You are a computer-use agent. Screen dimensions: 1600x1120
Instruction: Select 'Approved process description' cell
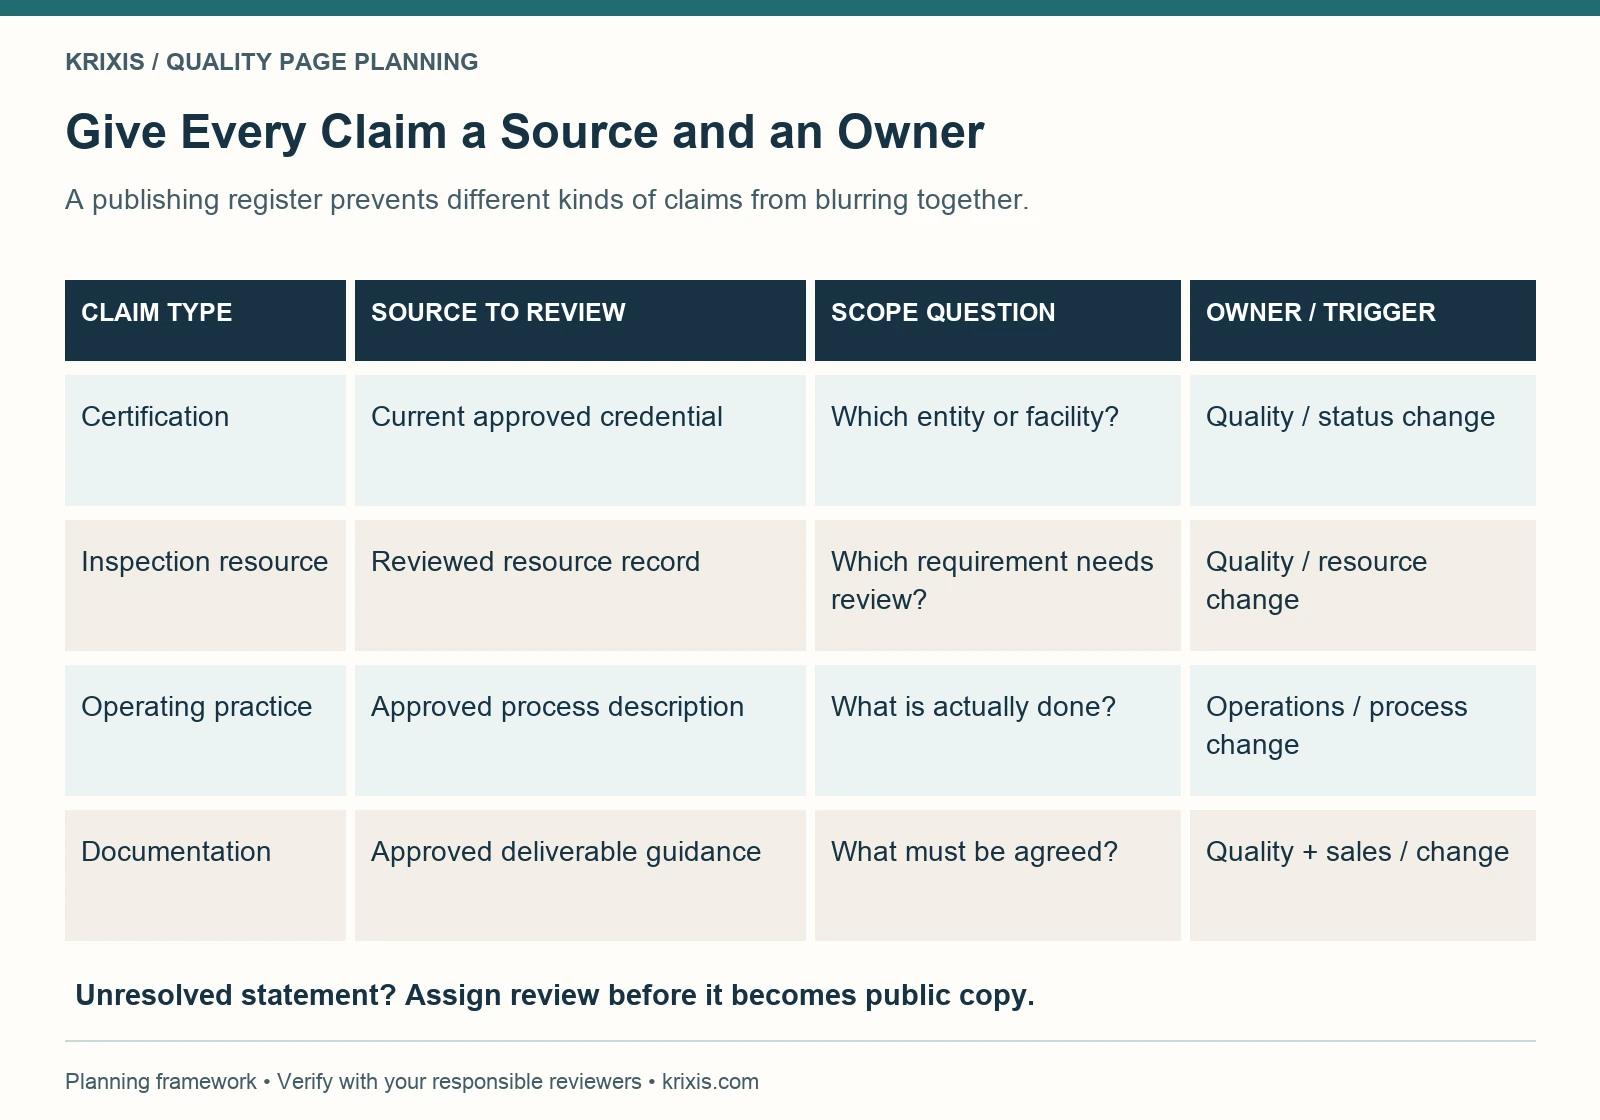click(580, 730)
